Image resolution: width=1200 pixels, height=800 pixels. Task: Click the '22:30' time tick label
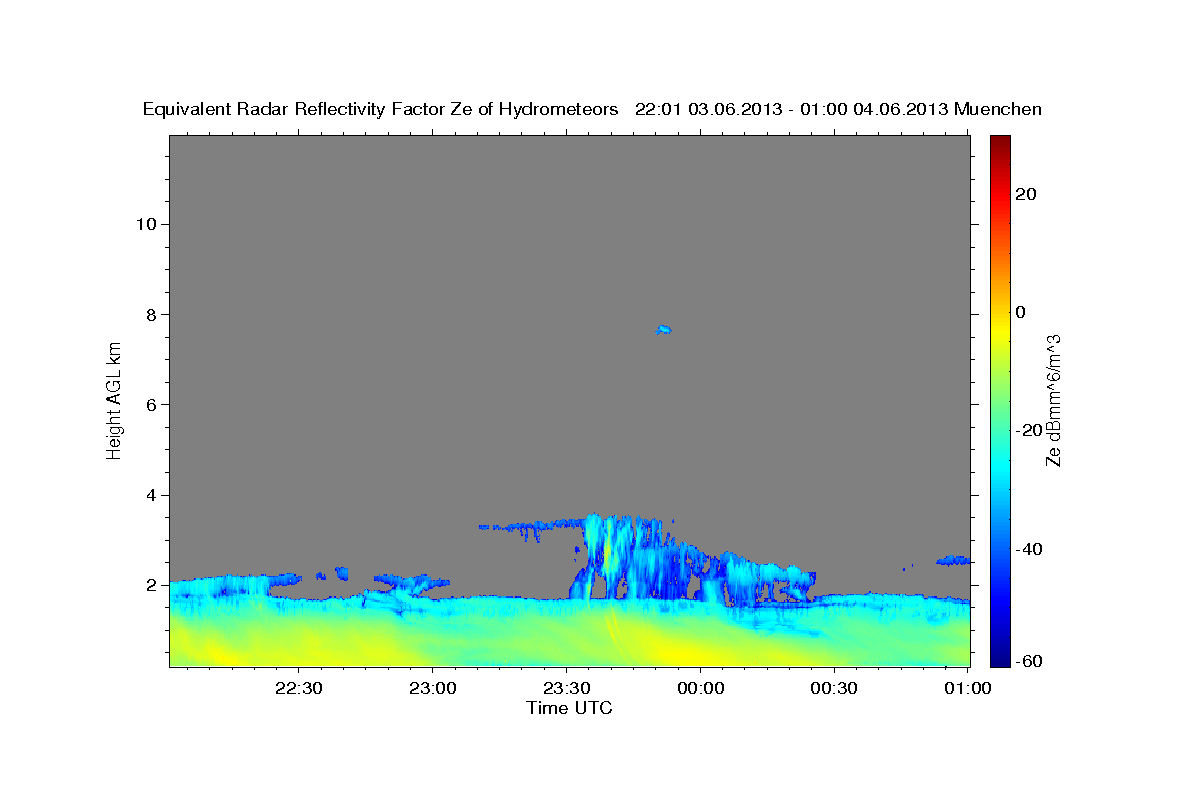click(x=299, y=689)
